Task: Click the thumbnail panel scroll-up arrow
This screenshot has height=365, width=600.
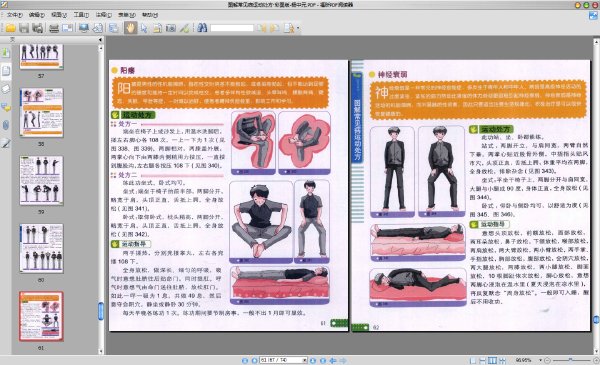Action: coord(101,48)
